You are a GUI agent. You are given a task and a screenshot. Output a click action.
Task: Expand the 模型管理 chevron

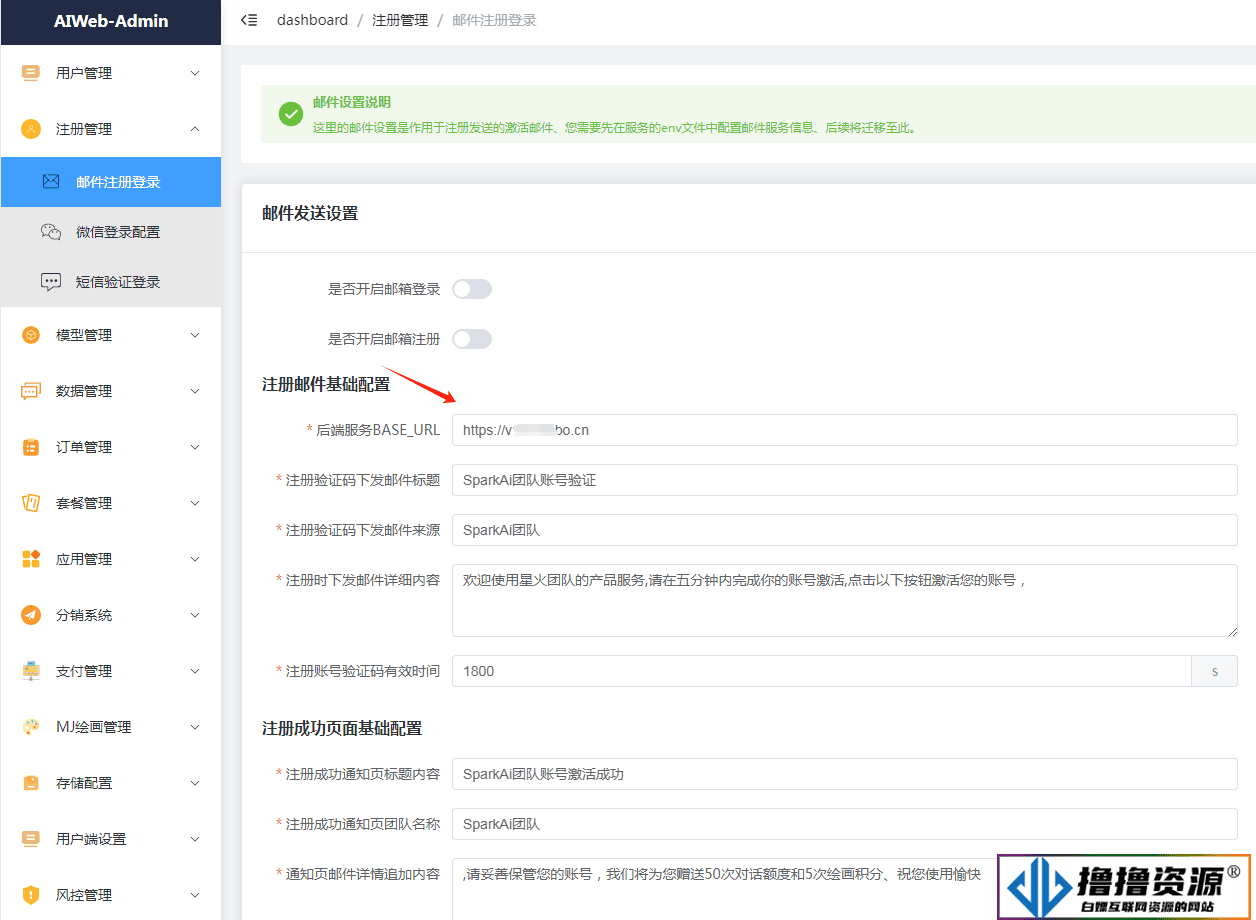point(195,335)
